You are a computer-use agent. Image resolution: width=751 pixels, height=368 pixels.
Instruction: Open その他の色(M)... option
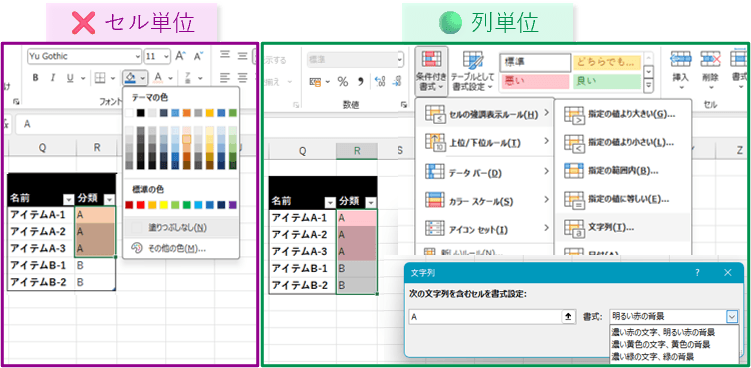(181, 249)
